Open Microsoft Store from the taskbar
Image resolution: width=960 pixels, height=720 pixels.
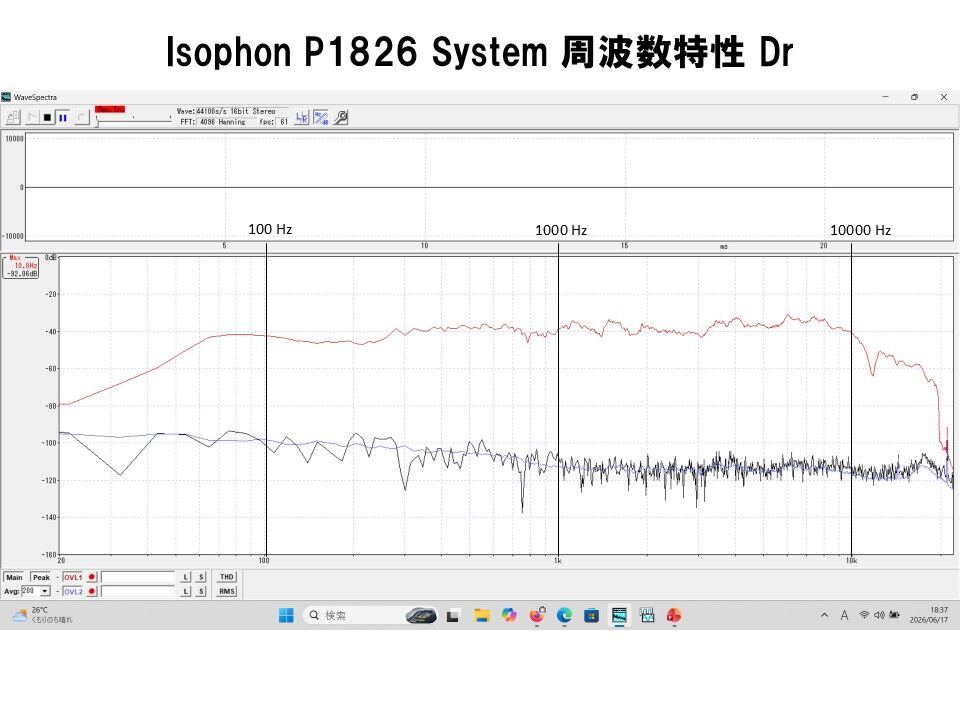(x=591, y=615)
